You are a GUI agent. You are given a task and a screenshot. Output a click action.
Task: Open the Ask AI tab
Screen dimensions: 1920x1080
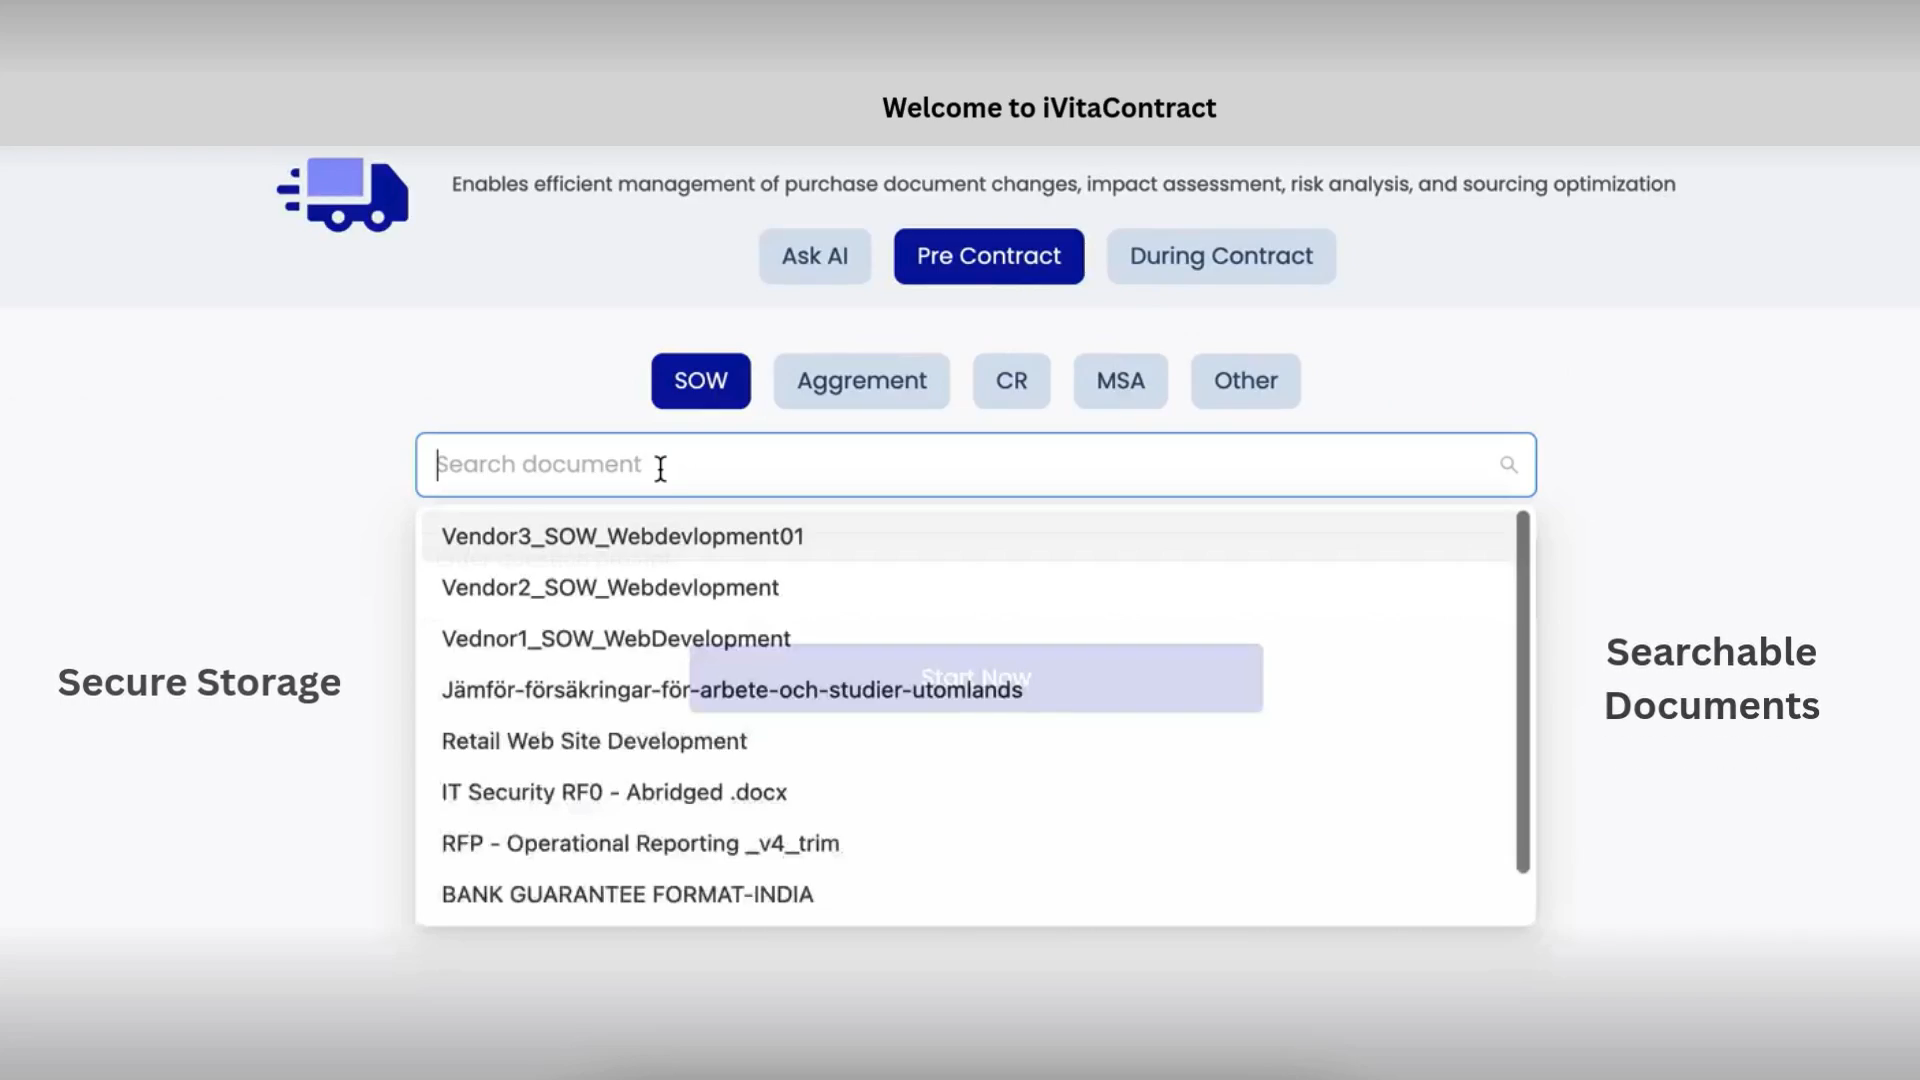coord(814,256)
